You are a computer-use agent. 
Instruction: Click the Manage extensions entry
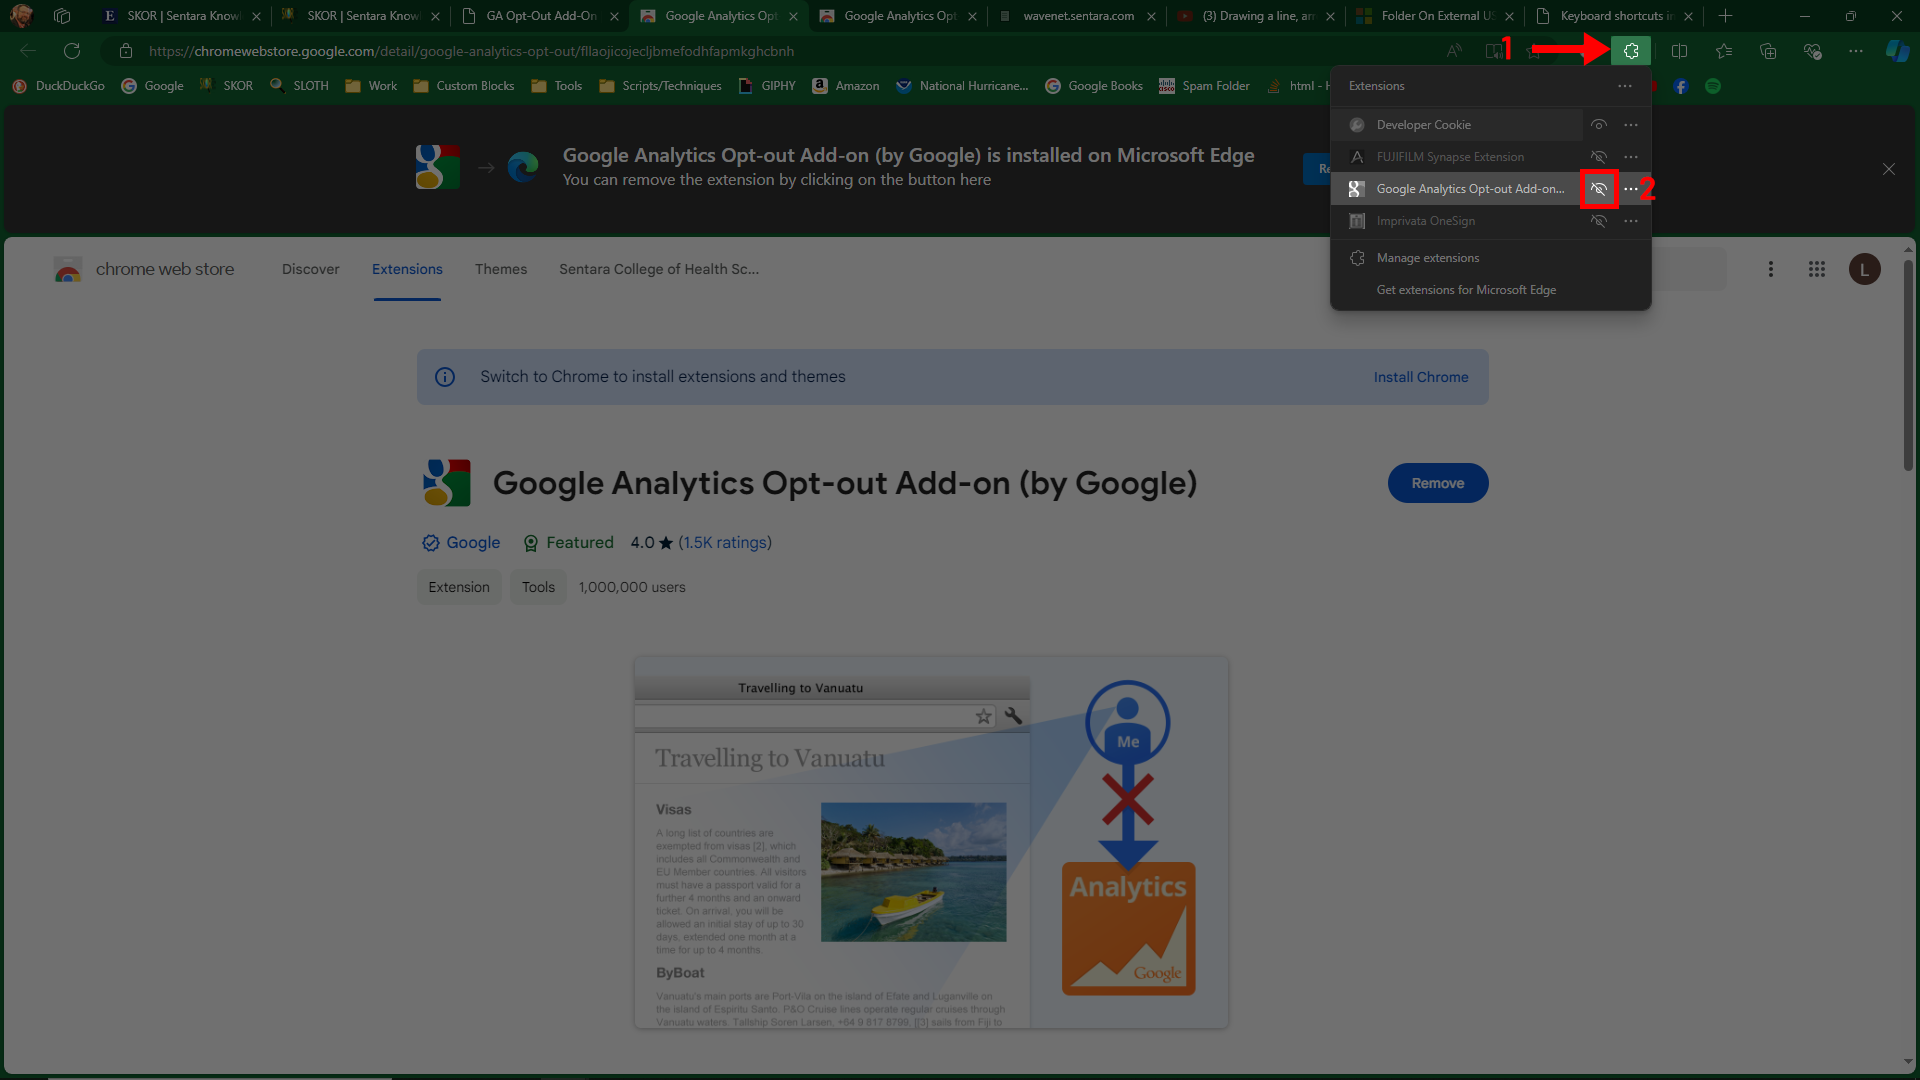[x=1490, y=258]
